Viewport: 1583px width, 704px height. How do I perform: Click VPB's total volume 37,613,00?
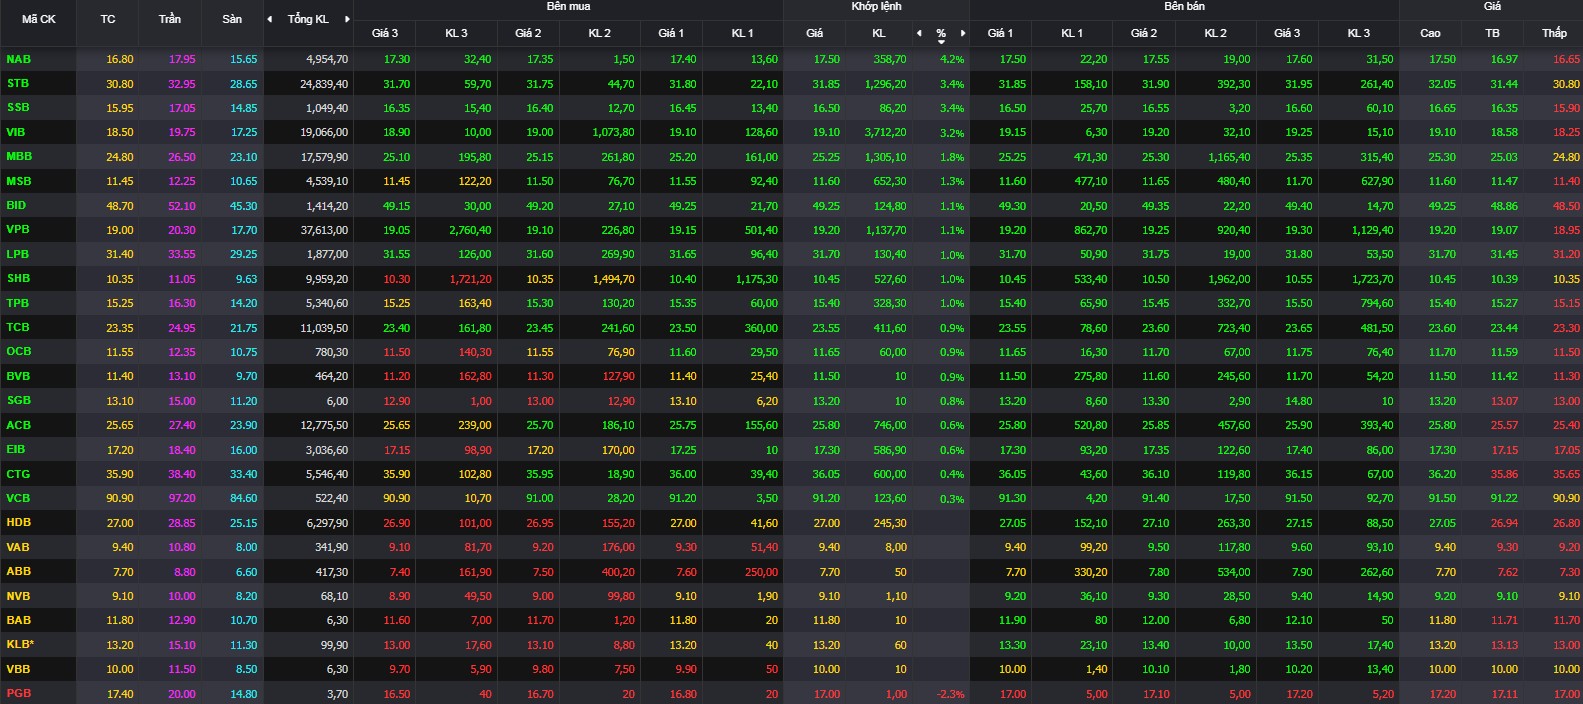324,230
